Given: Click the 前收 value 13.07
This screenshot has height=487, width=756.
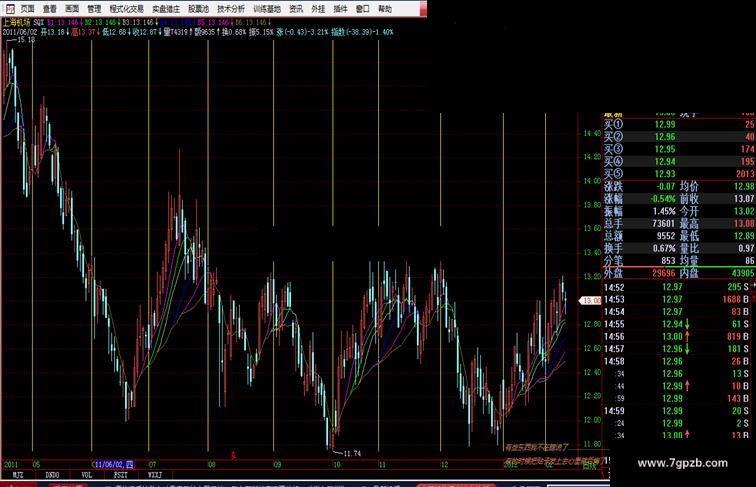Looking at the screenshot, I should coord(744,199).
